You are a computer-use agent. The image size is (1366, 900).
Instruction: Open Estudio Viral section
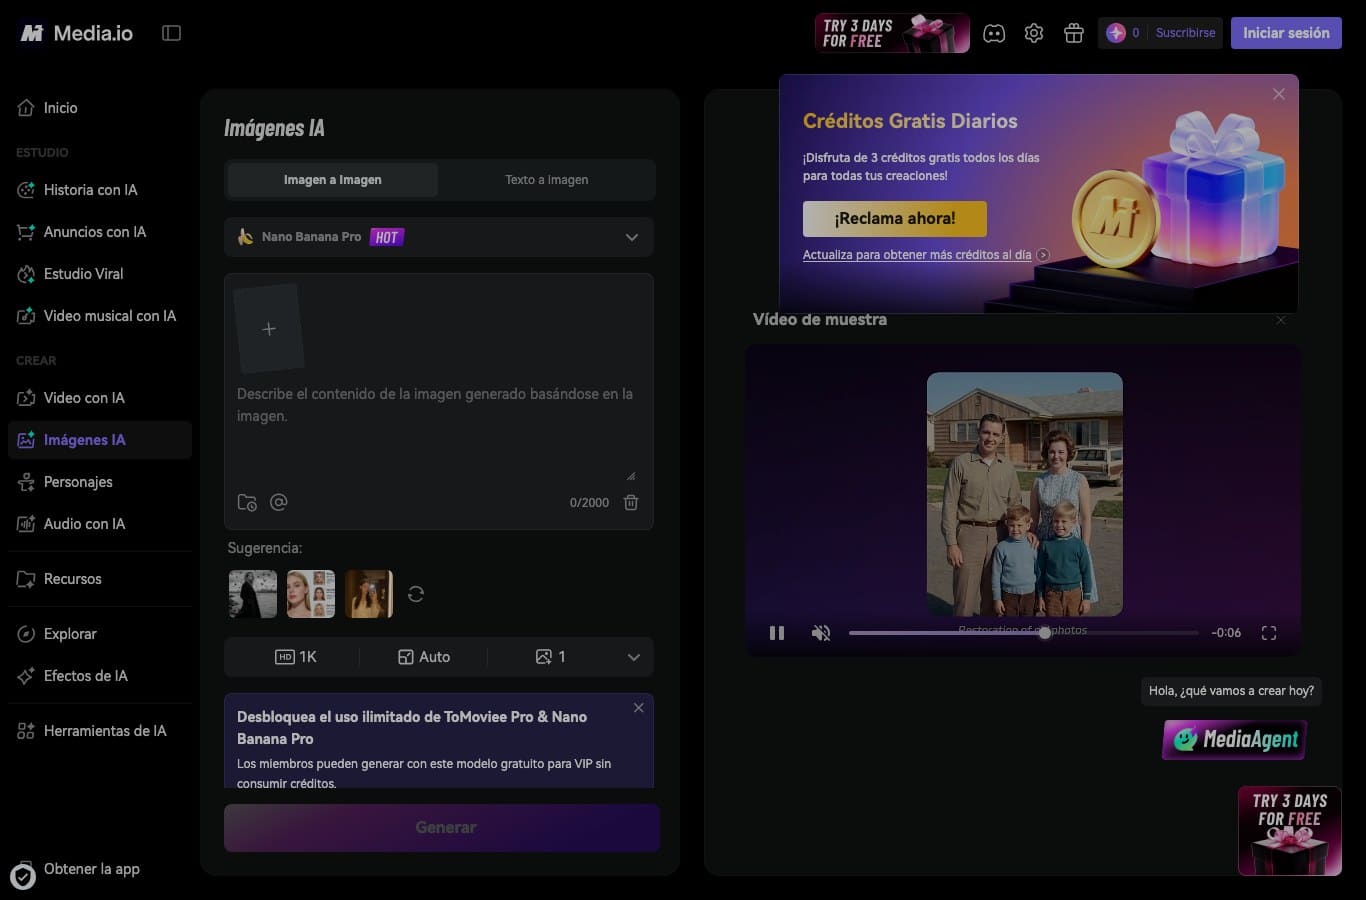tap(100, 274)
